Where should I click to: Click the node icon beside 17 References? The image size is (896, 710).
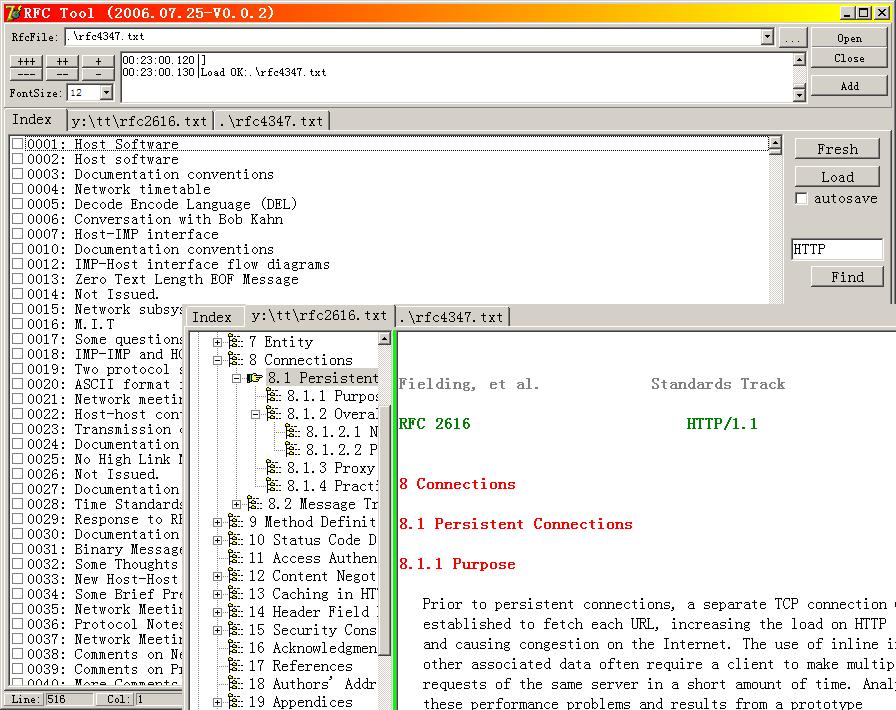click(235, 666)
